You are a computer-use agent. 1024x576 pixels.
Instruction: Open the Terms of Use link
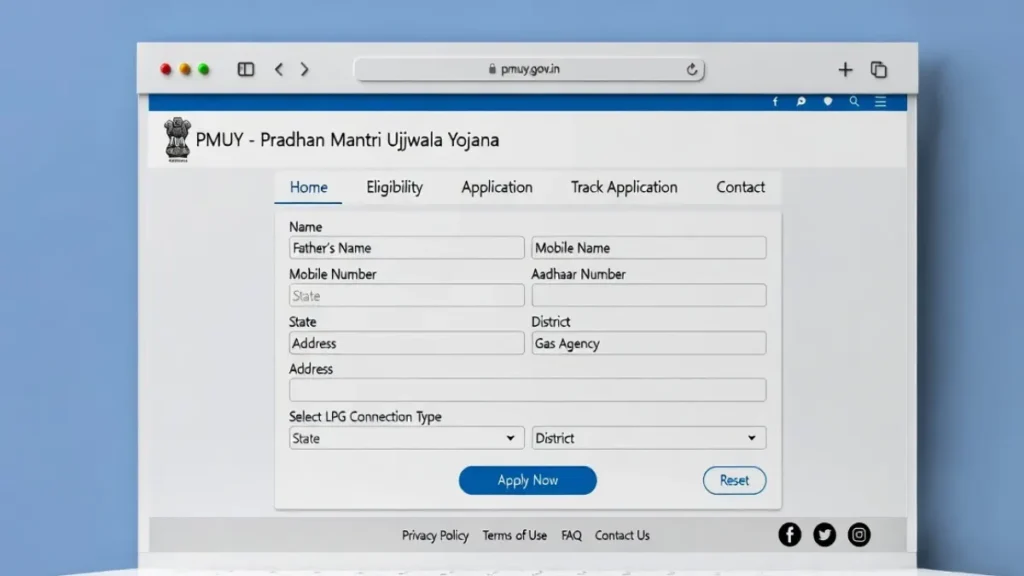515,536
